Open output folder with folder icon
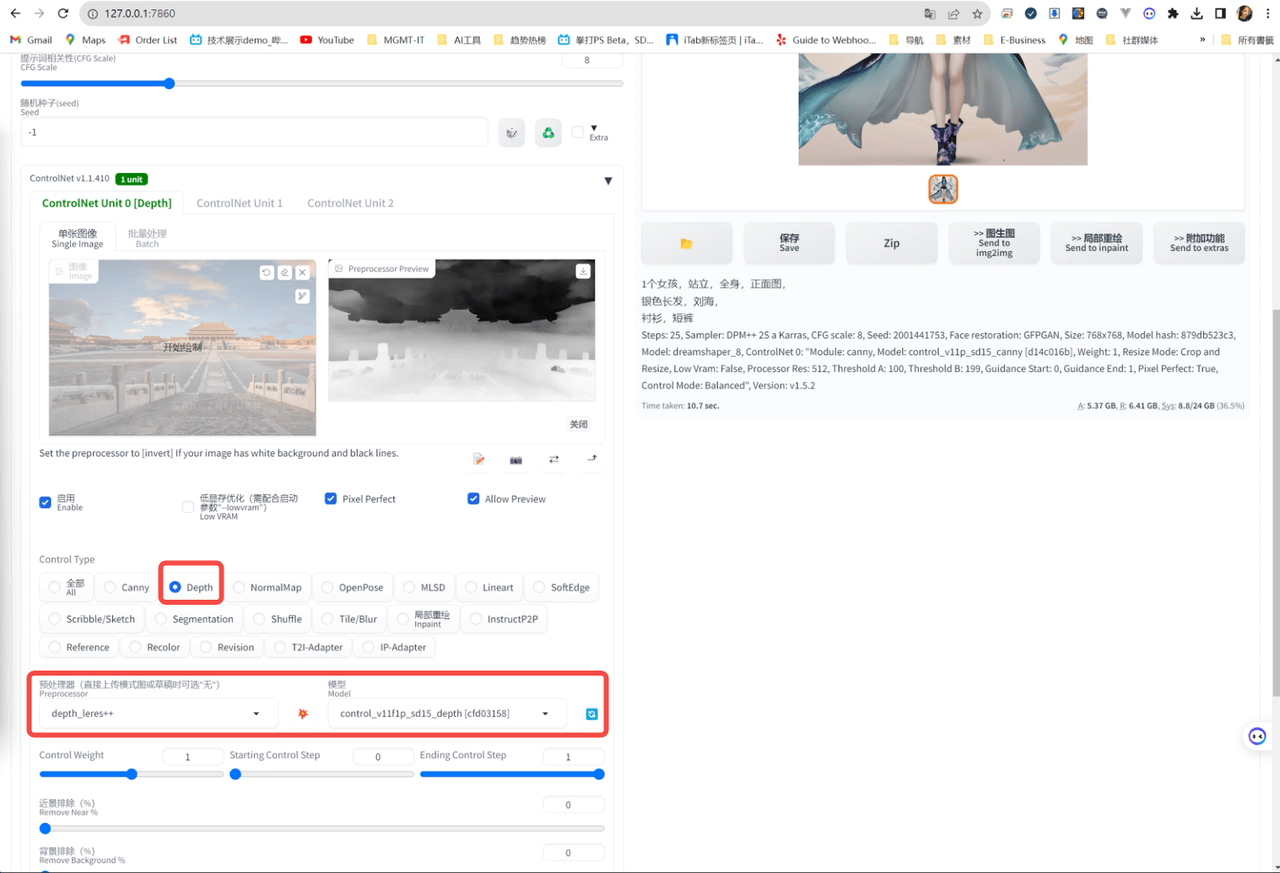This screenshot has width=1280, height=873. pos(686,243)
